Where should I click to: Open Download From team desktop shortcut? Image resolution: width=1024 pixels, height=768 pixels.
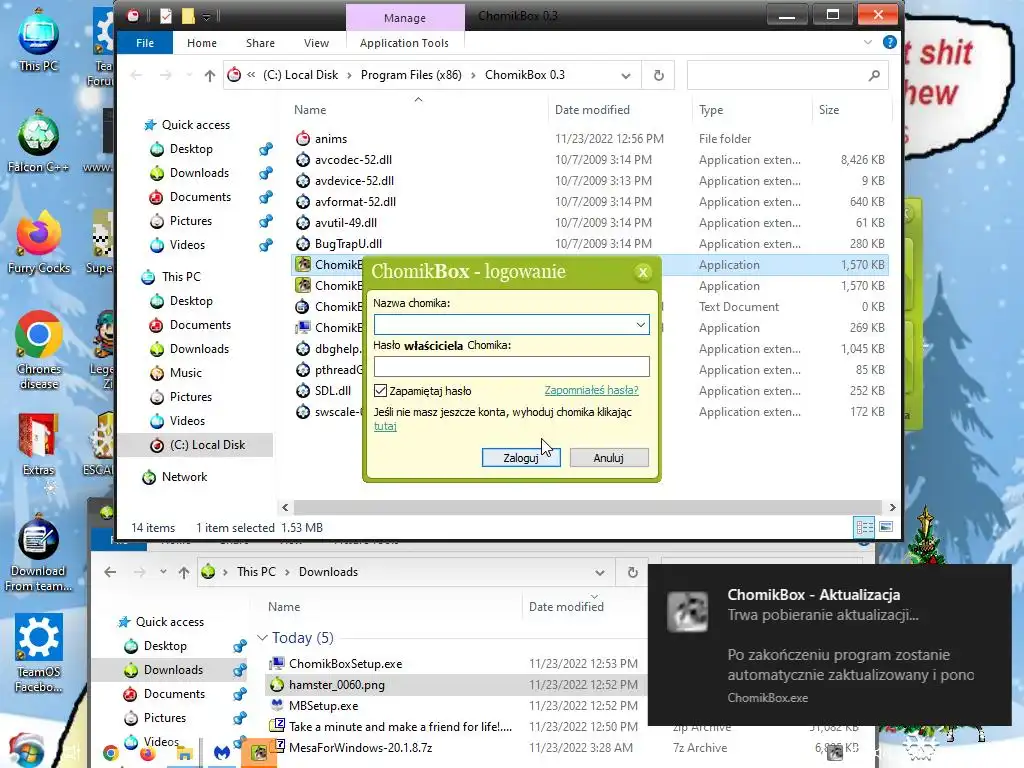[x=39, y=554]
